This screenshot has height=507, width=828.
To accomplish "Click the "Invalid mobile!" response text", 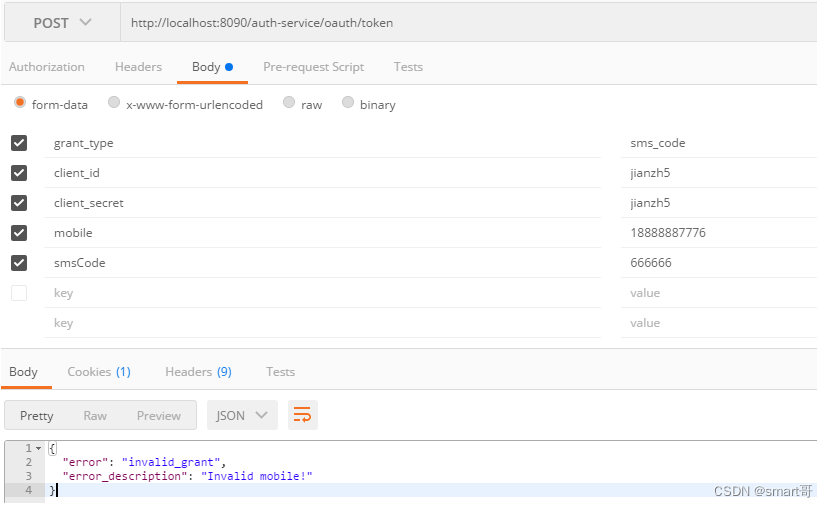I will click(x=257, y=476).
